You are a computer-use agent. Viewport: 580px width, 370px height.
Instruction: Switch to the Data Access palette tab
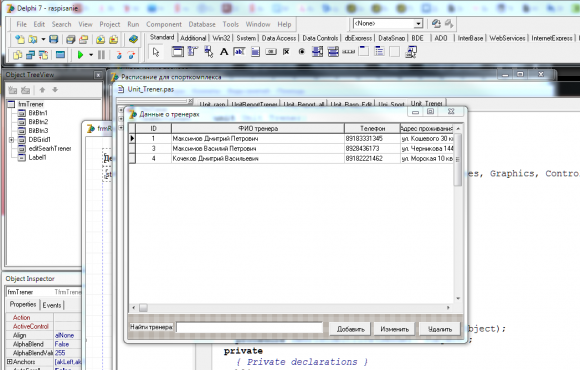point(279,38)
